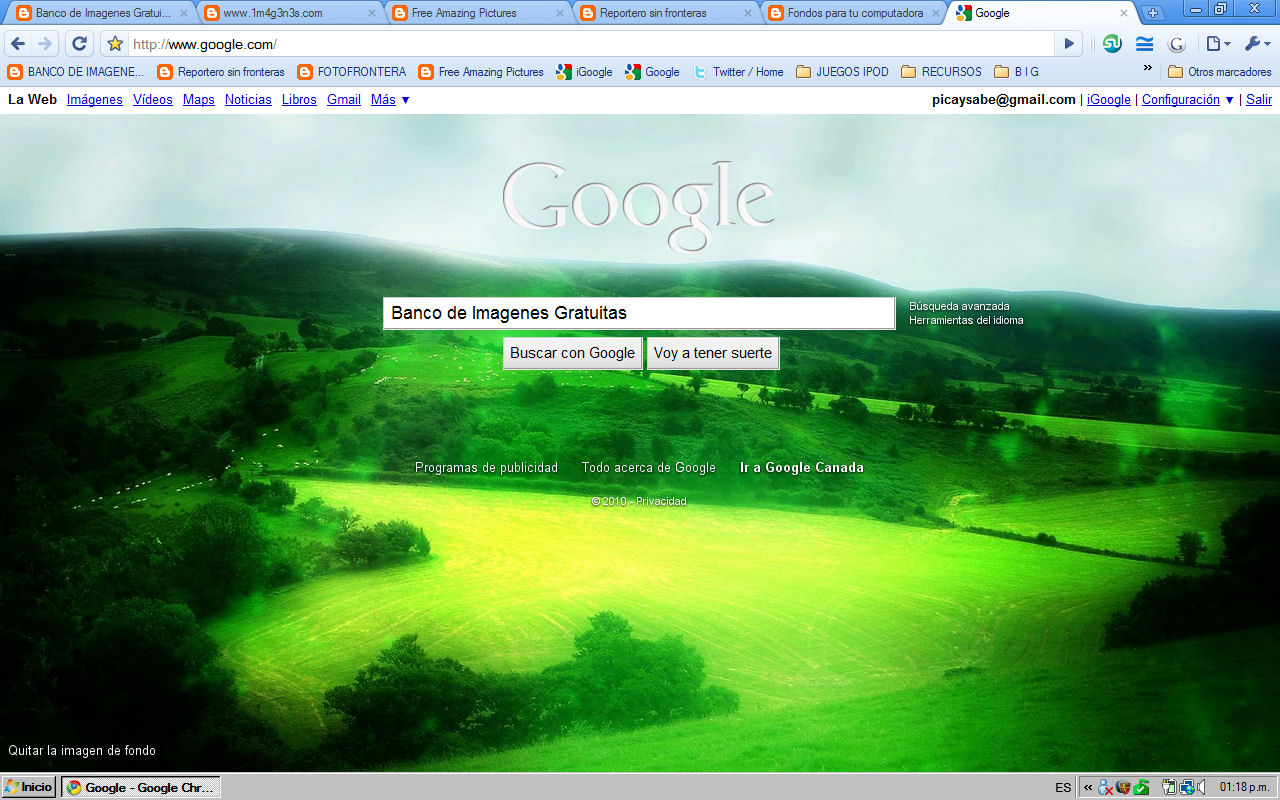Click the ES language indicator in taskbar

1063,787
